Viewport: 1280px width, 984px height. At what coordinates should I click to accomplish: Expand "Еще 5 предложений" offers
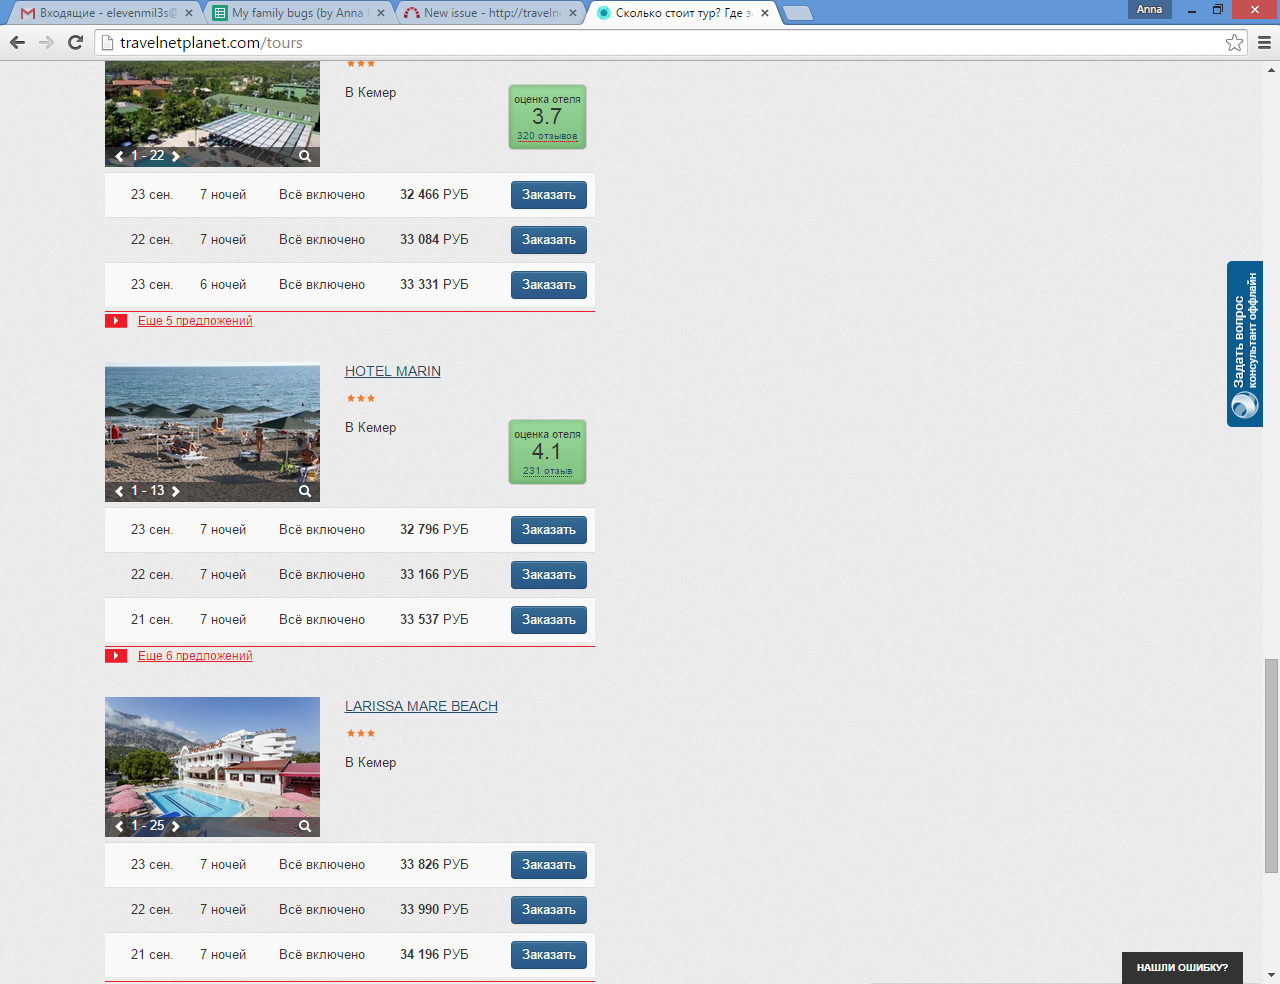[x=195, y=321]
